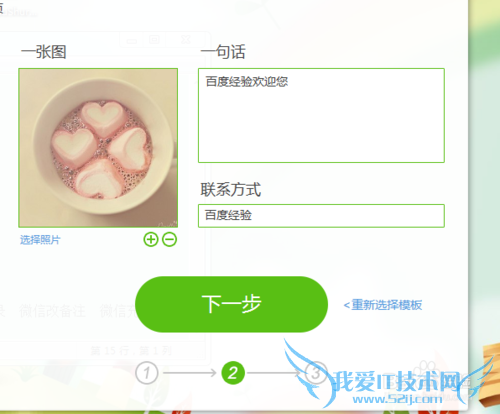Viewport: 500px width, 414px height.
Task: Jump to step 1 circle indicator
Action: pos(147,373)
